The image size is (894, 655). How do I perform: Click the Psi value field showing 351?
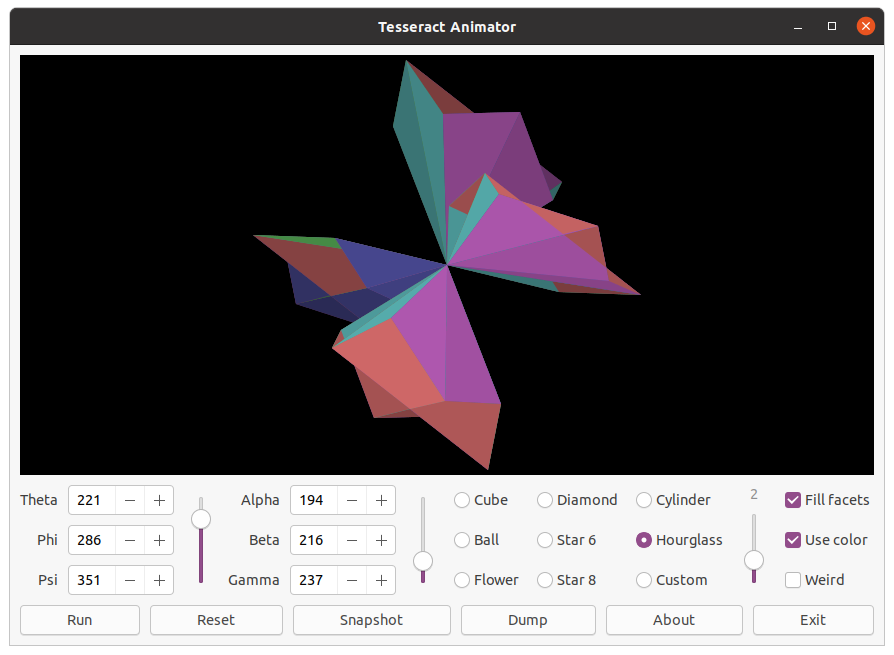[x=92, y=580]
